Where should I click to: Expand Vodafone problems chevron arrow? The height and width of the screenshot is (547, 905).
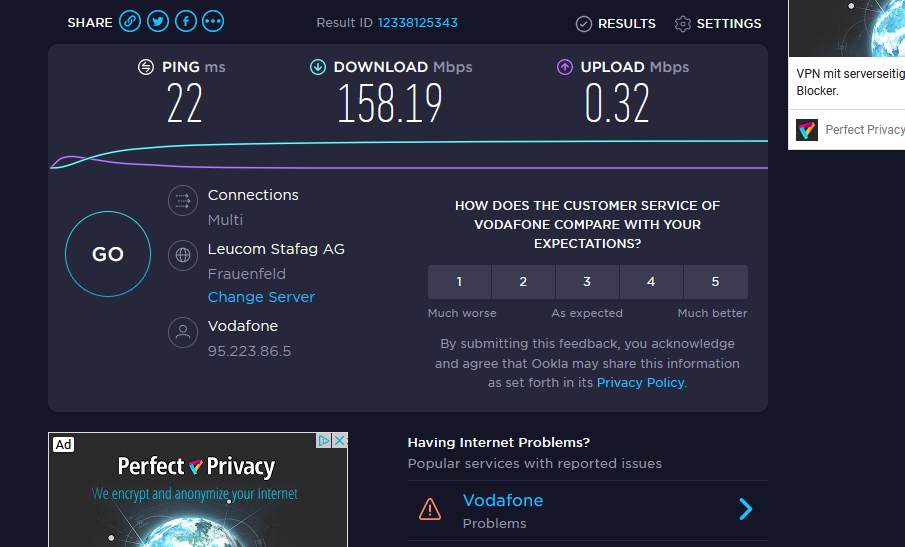point(746,509)
